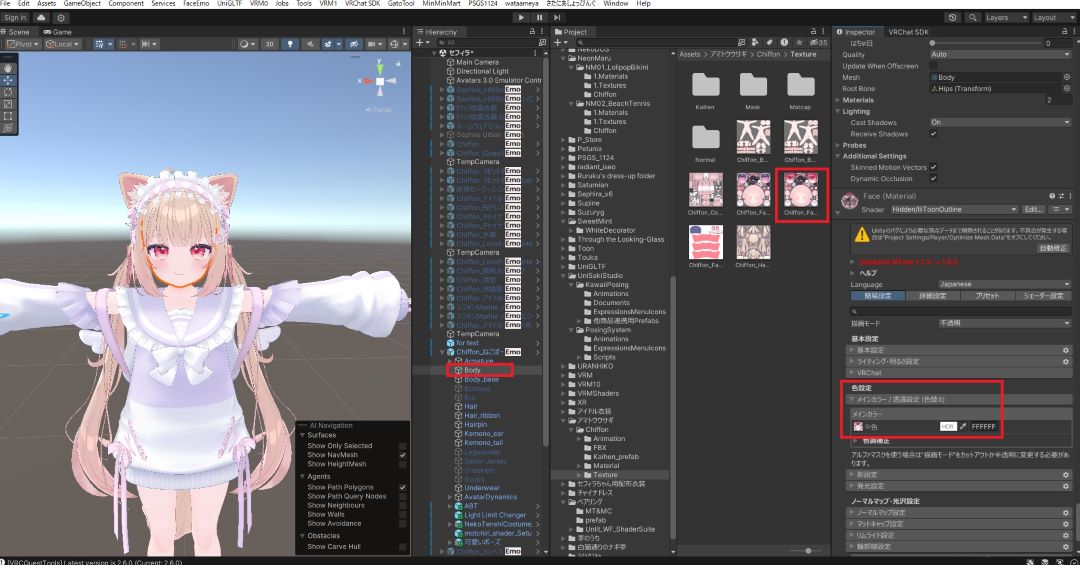Click the global search magnifier icon
This screenshot has width=1080, height=565.
tap(973, 18)
